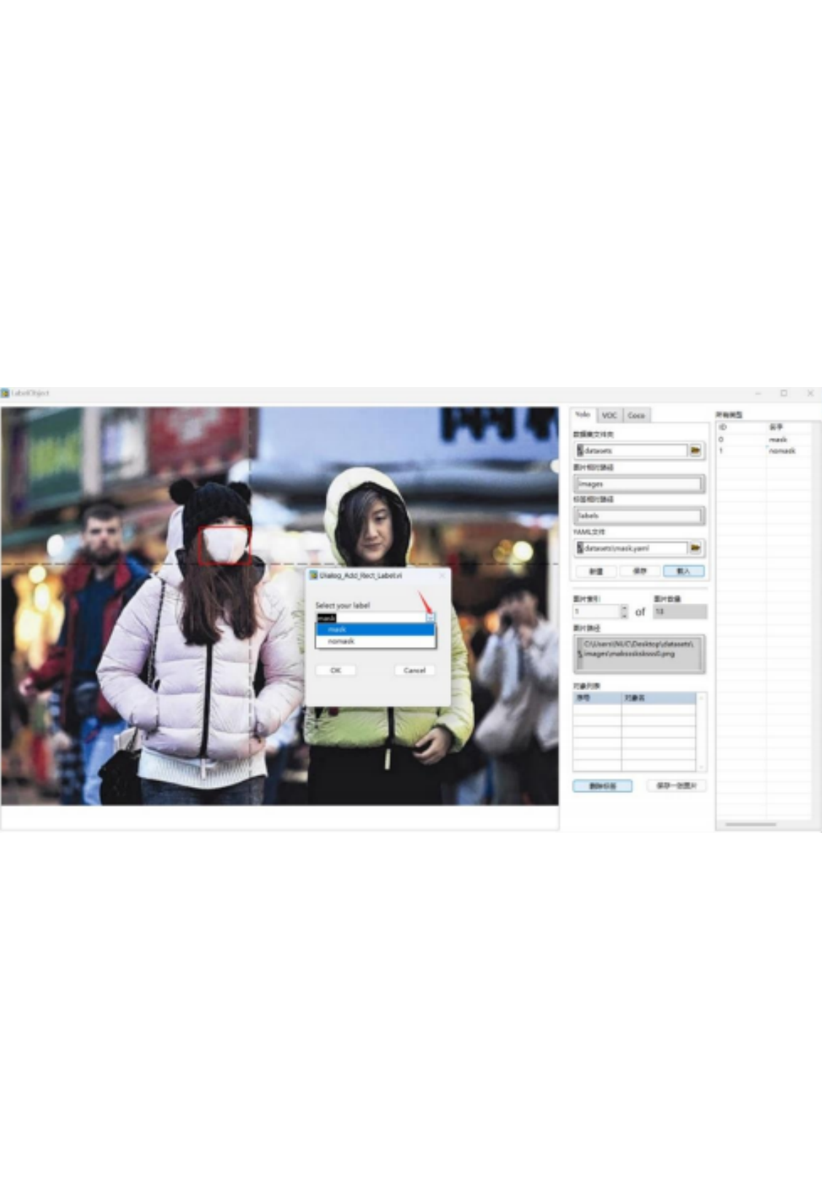Image resolution: width=822 pixels, height=1185 pixels.
Task: Close the Dialog_Add_Rect_Label window
Action: click(442, 575)
